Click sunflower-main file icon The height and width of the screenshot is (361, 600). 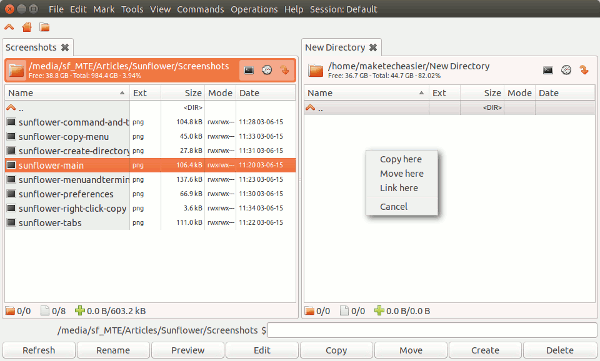11,165
